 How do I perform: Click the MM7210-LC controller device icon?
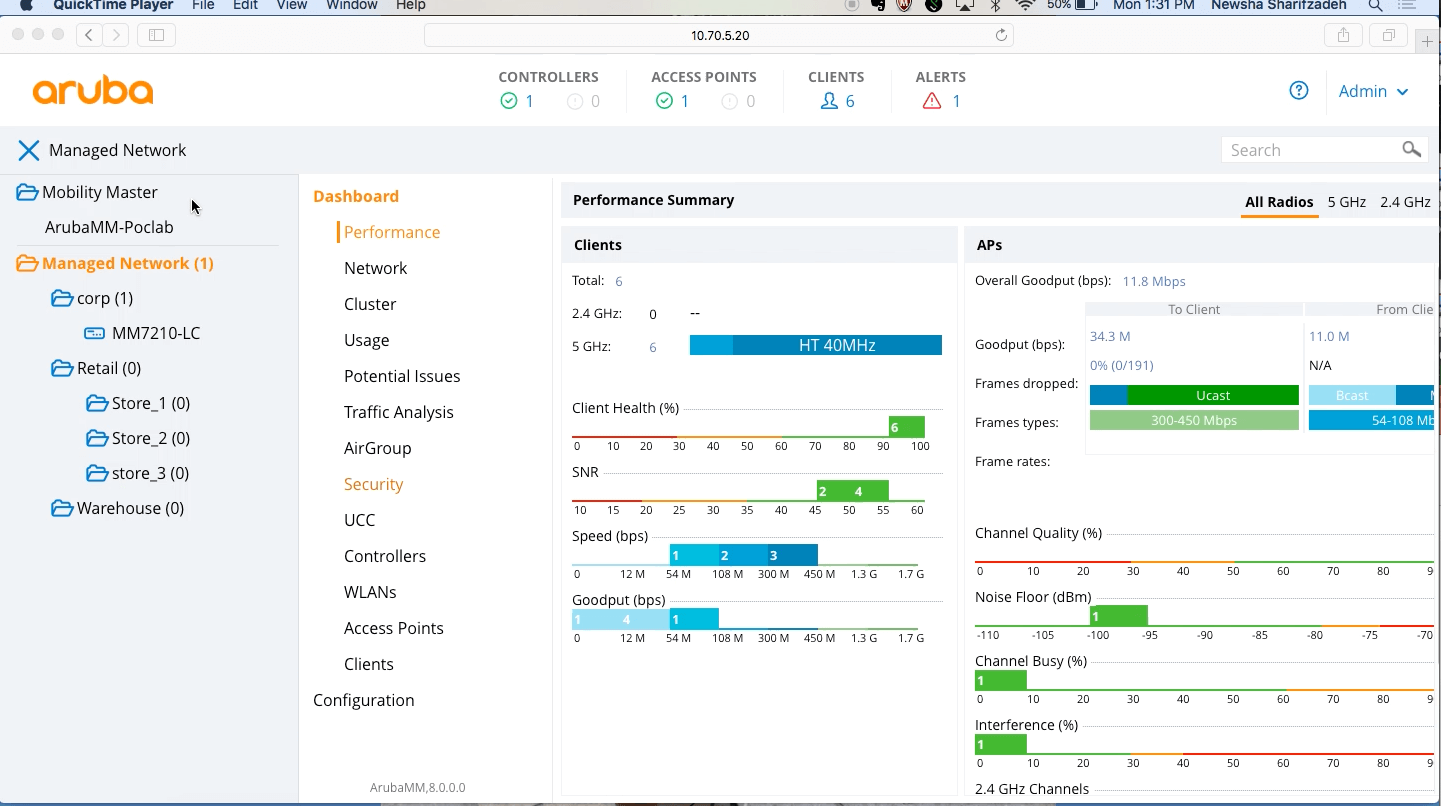tap(95, 333)
